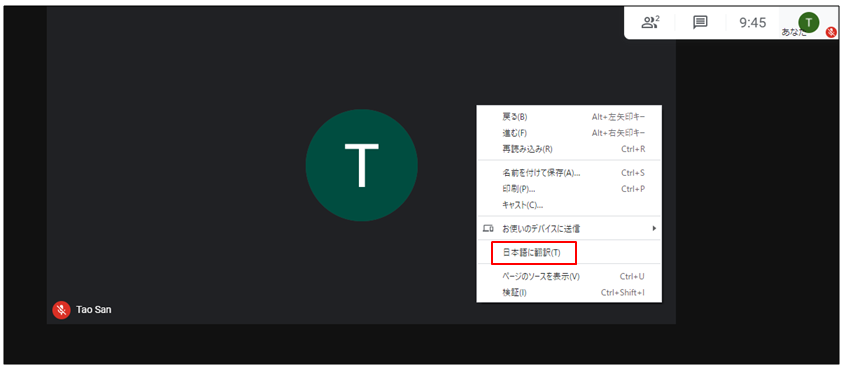Click the green T avatar labeled あなた
This screenshot has width=847, height=370.
pos(808,22)
